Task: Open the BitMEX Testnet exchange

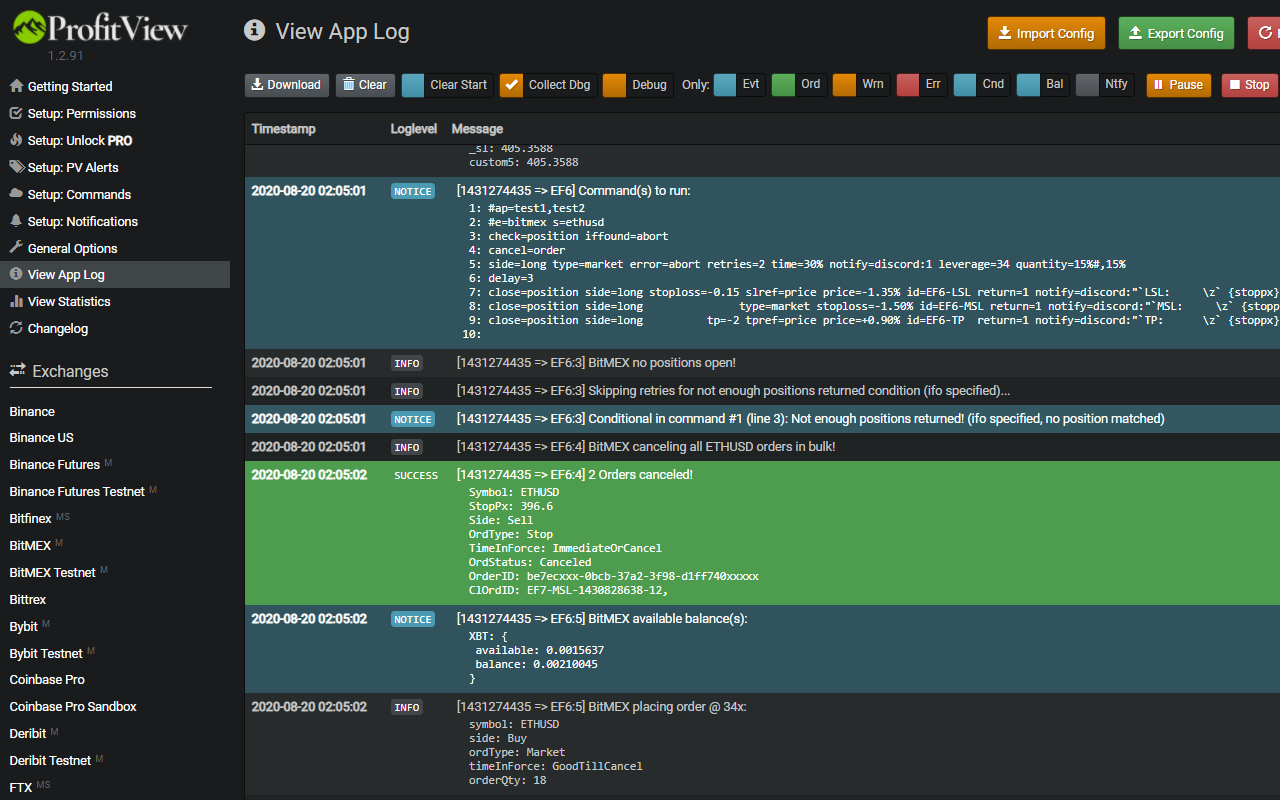Action: [x=53, y=572]
